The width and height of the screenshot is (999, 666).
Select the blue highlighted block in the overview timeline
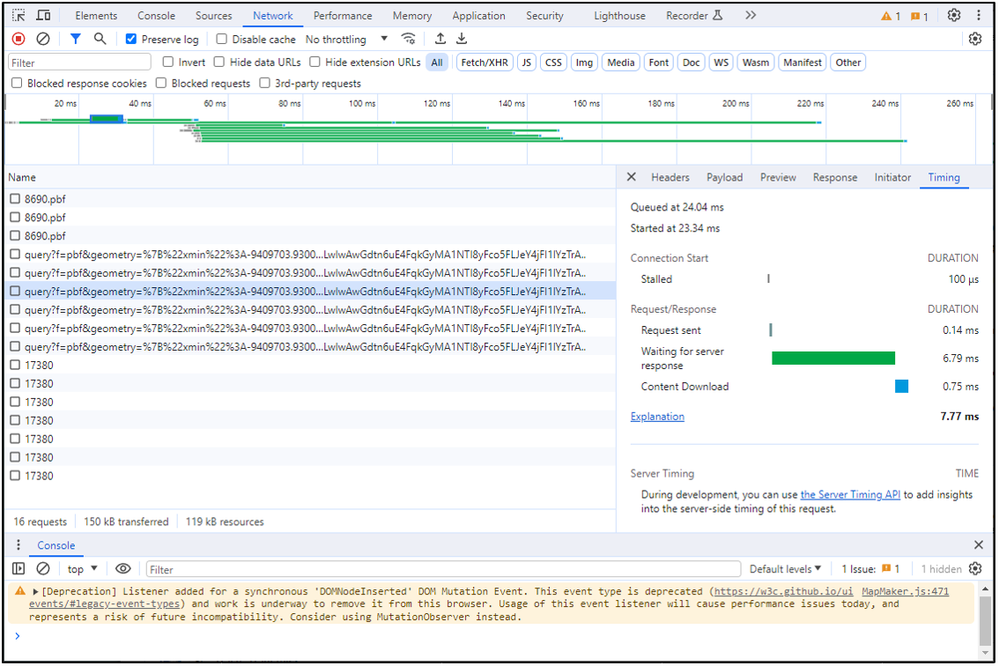coord(106,119)
